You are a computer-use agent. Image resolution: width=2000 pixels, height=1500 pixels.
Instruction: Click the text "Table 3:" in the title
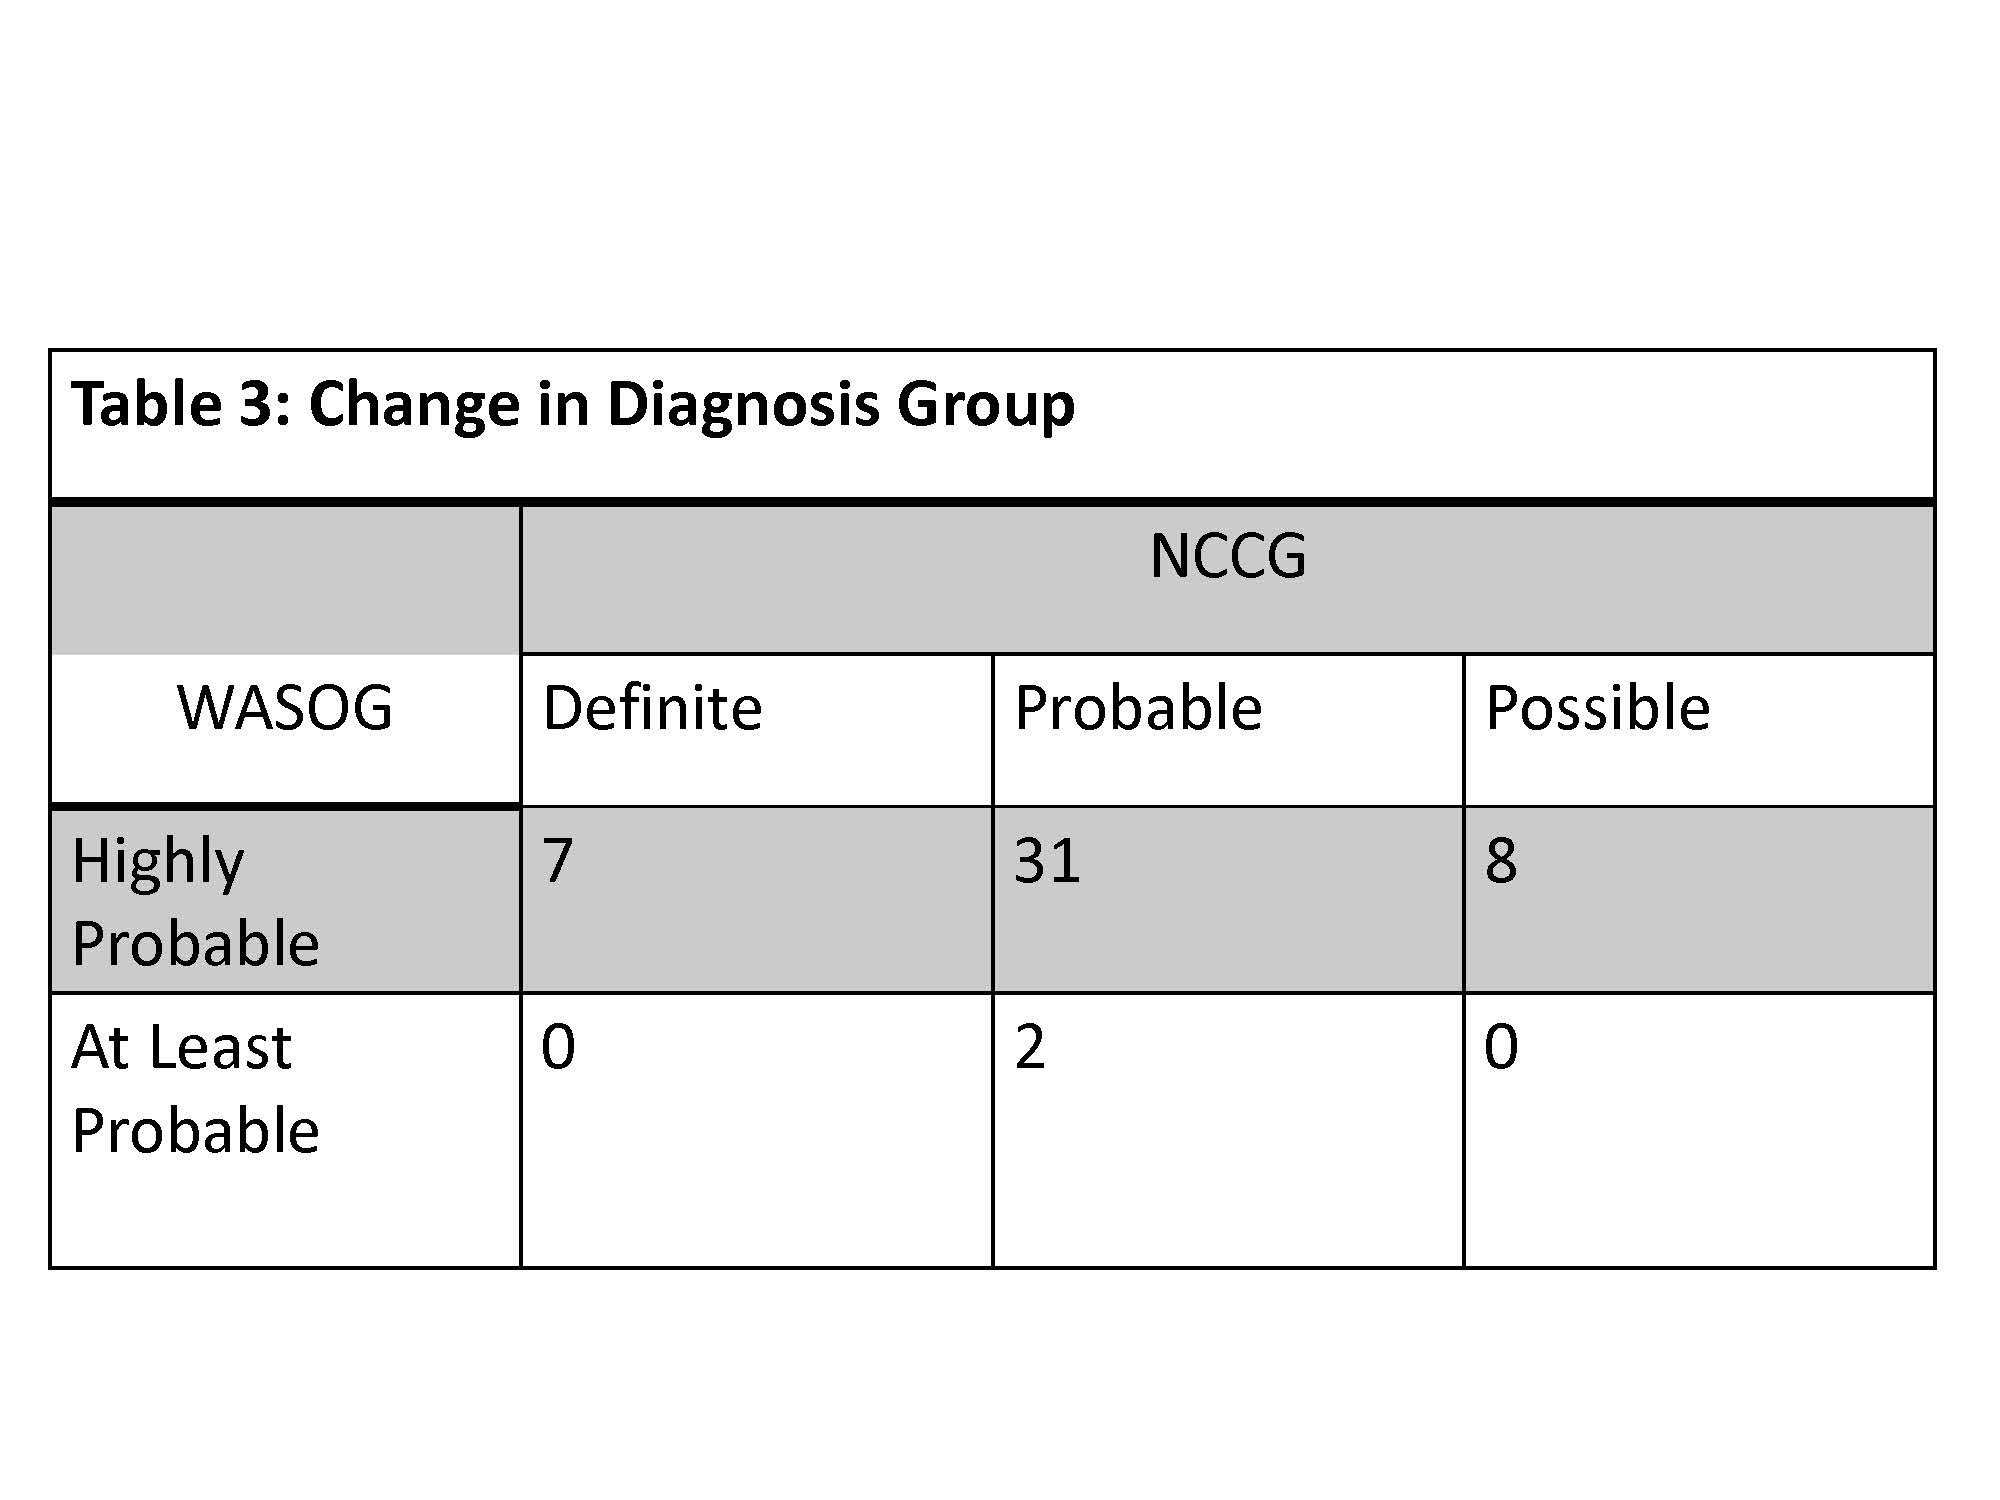180,405
